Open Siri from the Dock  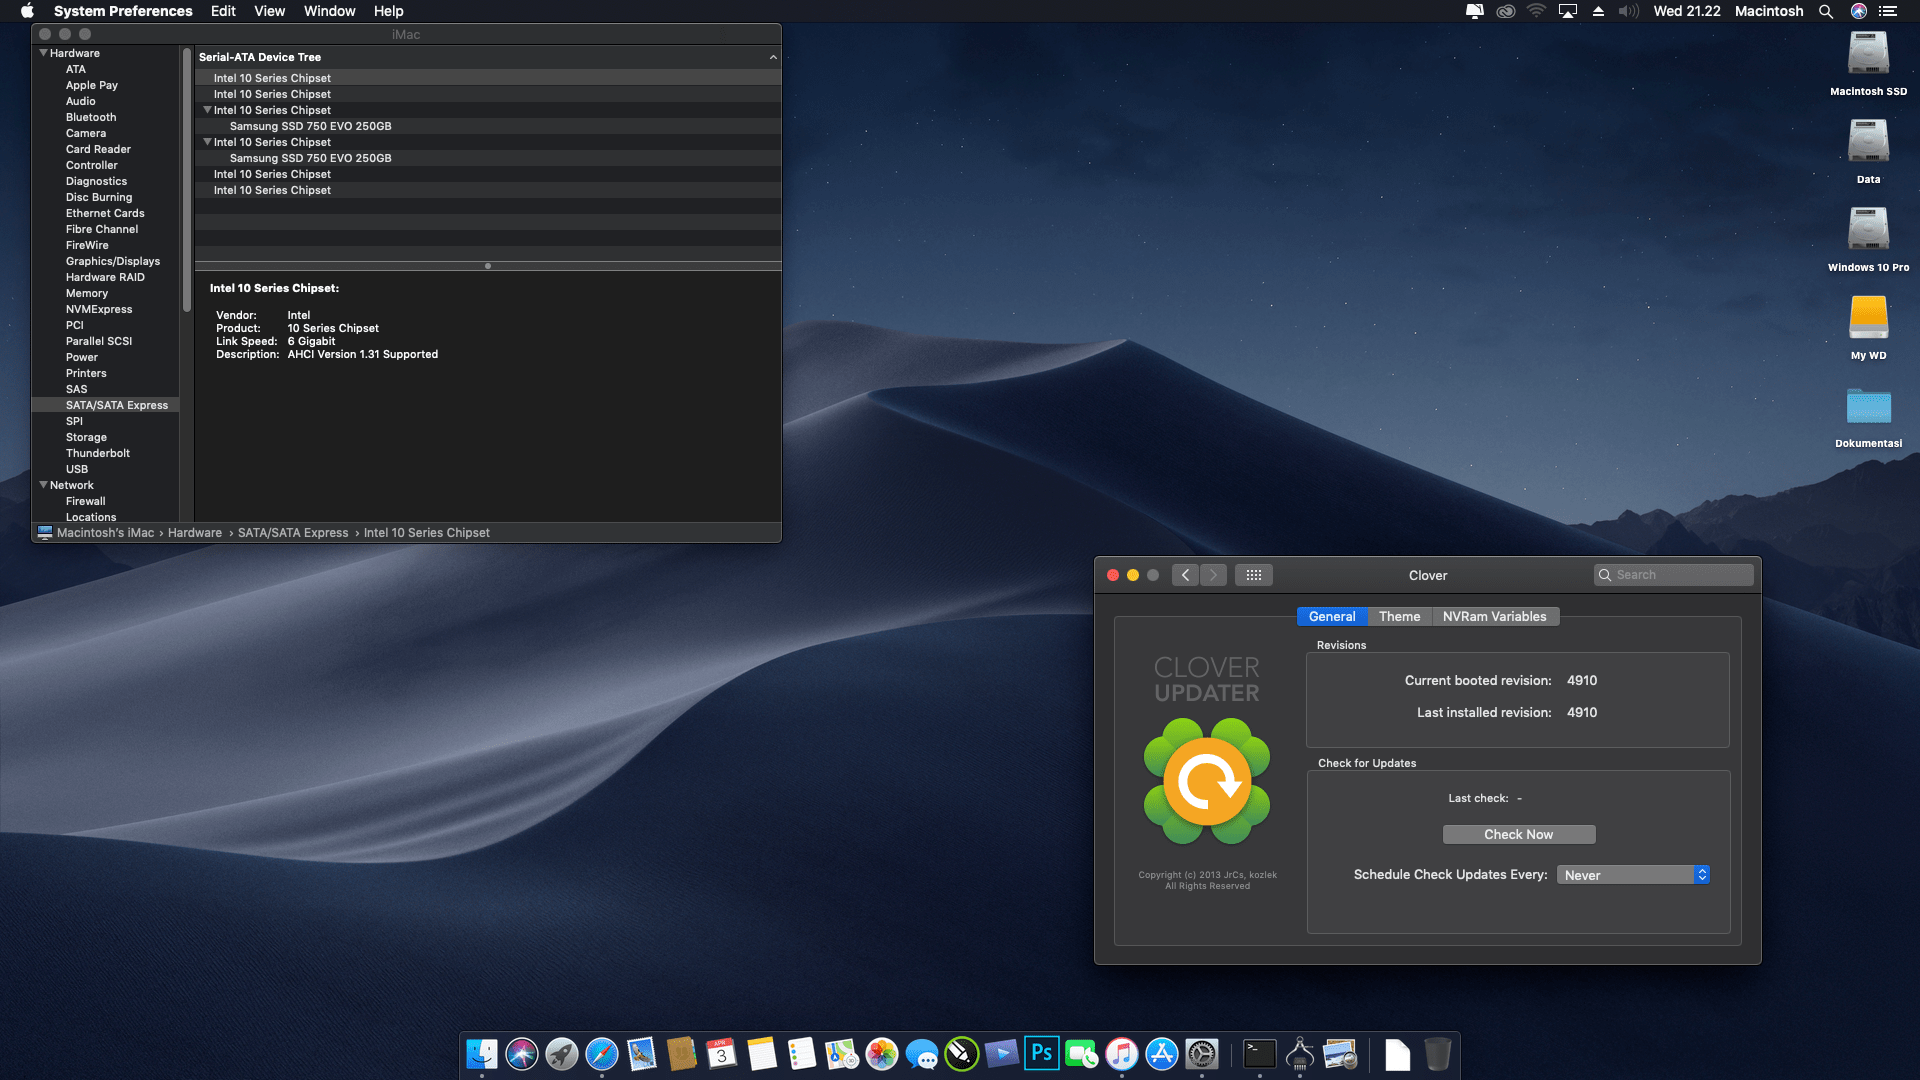[x=521, y=1053]
